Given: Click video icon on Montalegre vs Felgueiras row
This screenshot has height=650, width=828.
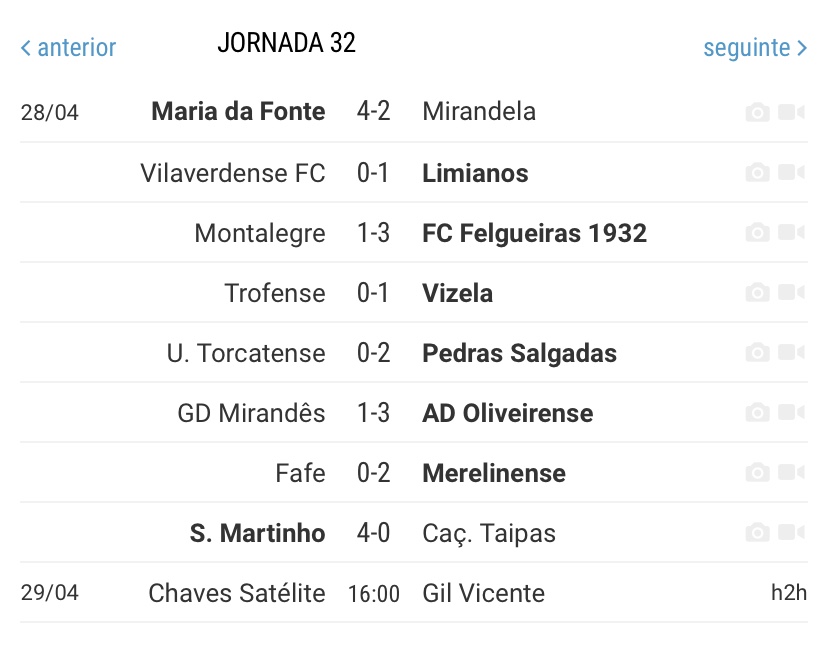Looking at the screenshot, I should (x=791, y=232).
